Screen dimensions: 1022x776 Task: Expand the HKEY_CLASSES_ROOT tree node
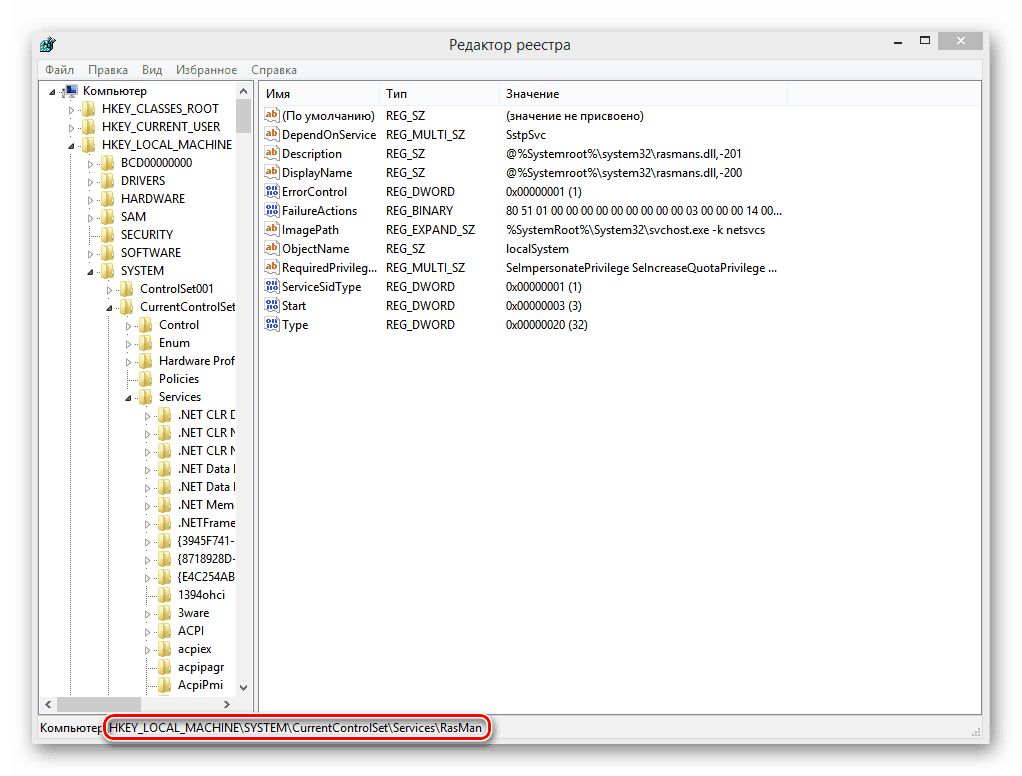coord(72,110)
